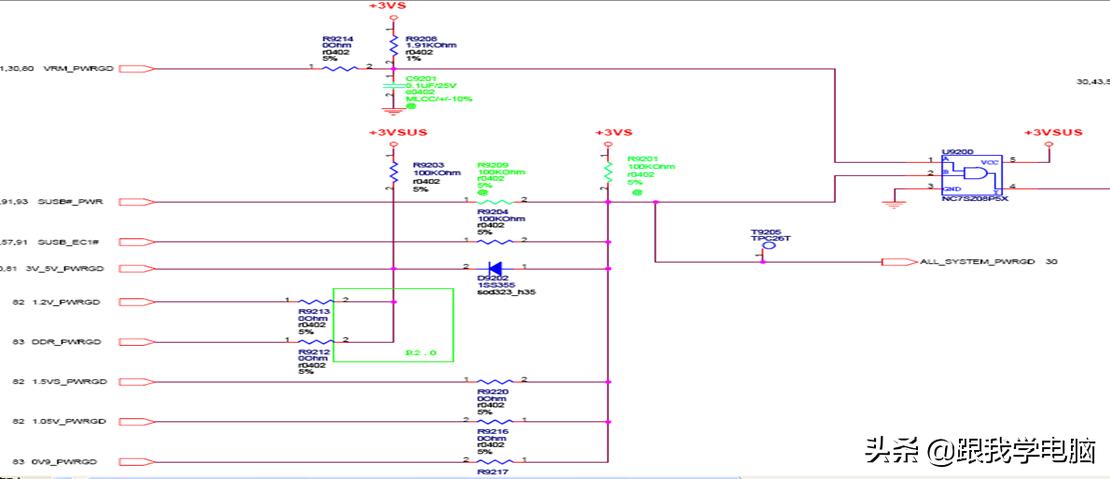Image resolution: width=1110 pixels, height=479 pixels.
Task: Click the R9214 0 Ohm resistor symbol
Action: pos(340,68)
